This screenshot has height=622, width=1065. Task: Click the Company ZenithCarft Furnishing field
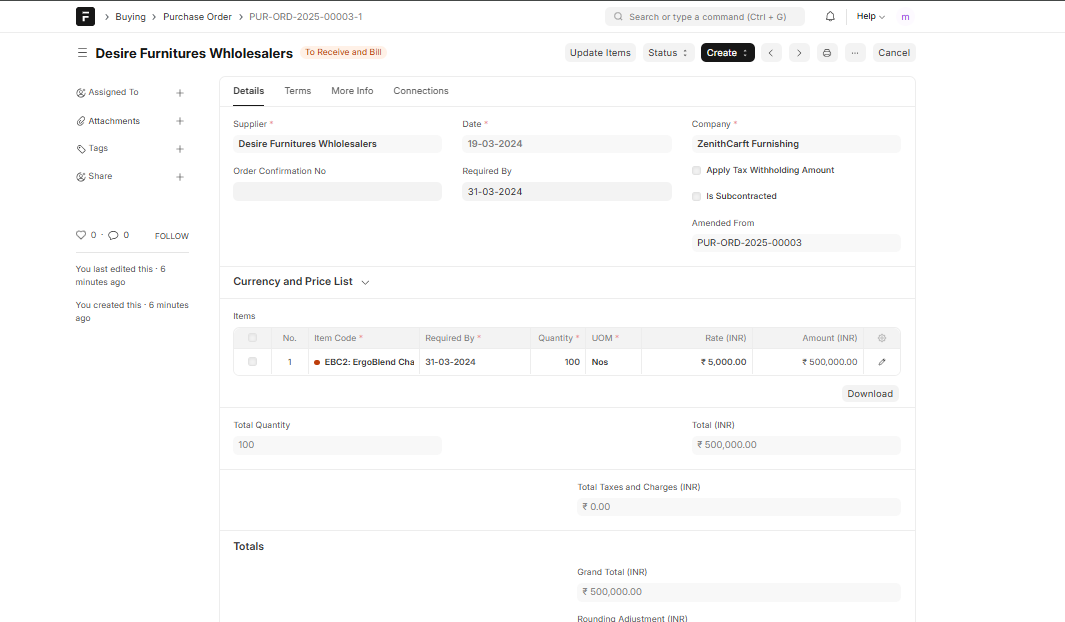pos(796,144)
